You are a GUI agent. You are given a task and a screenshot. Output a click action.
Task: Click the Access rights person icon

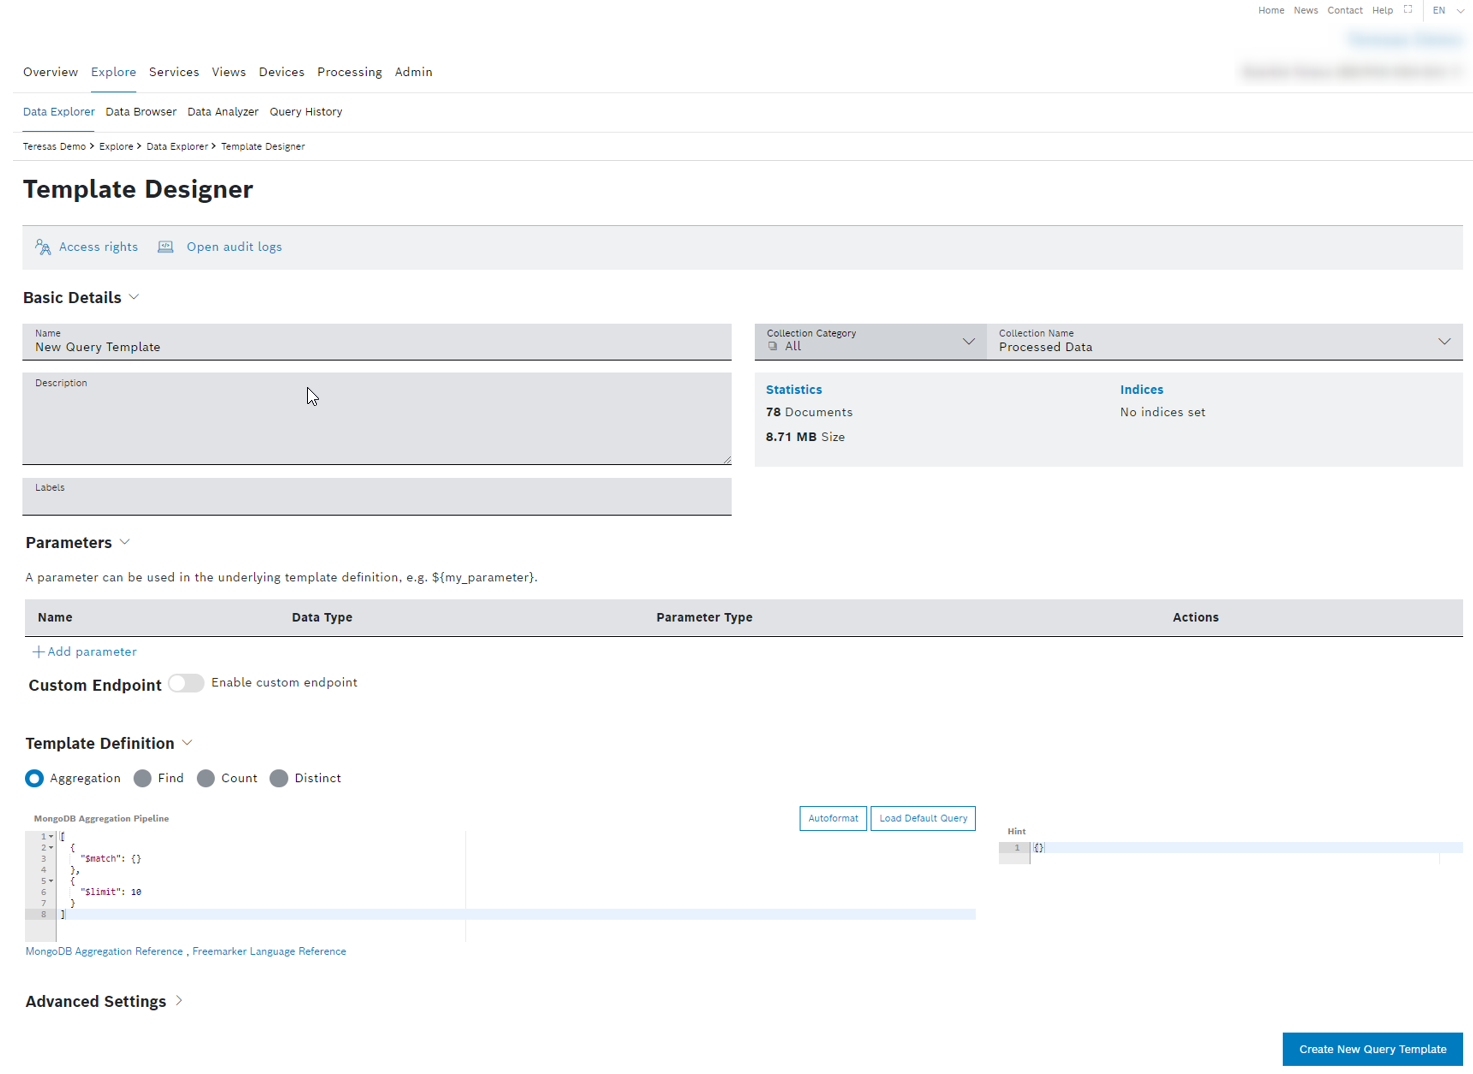pos(43,247)
